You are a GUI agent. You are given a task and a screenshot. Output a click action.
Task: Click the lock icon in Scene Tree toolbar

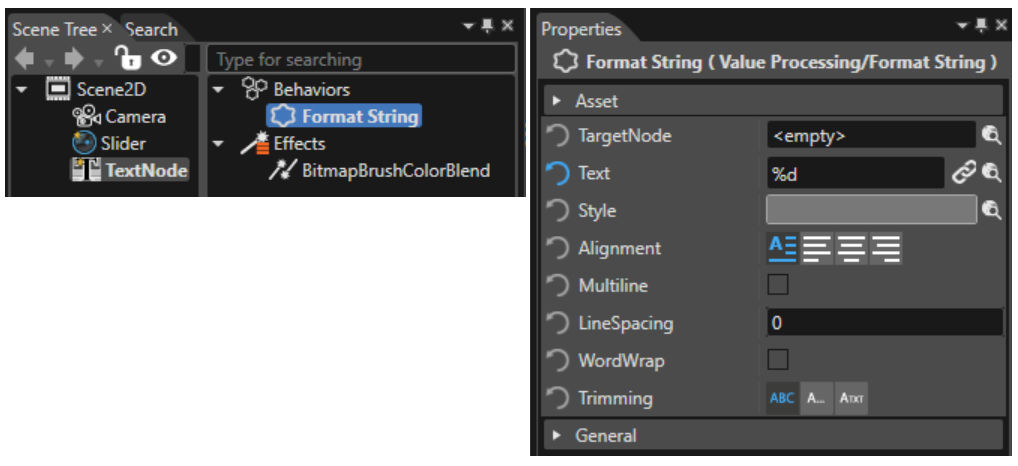pyautogui.click(x=128, y=58)
